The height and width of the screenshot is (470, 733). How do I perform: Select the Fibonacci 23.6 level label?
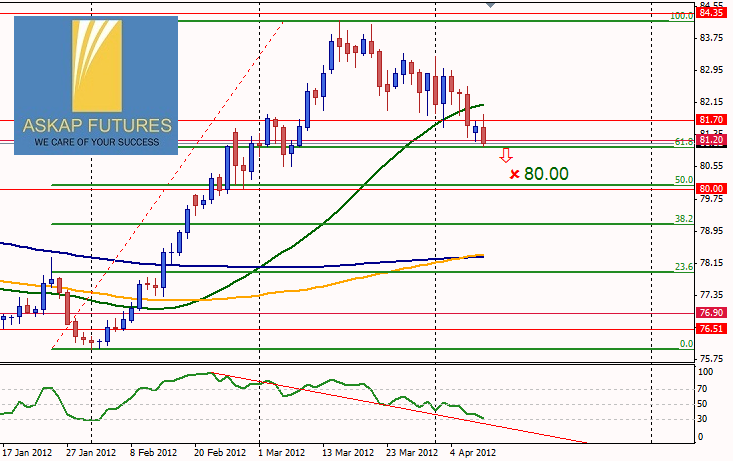(x=684, y=266)
